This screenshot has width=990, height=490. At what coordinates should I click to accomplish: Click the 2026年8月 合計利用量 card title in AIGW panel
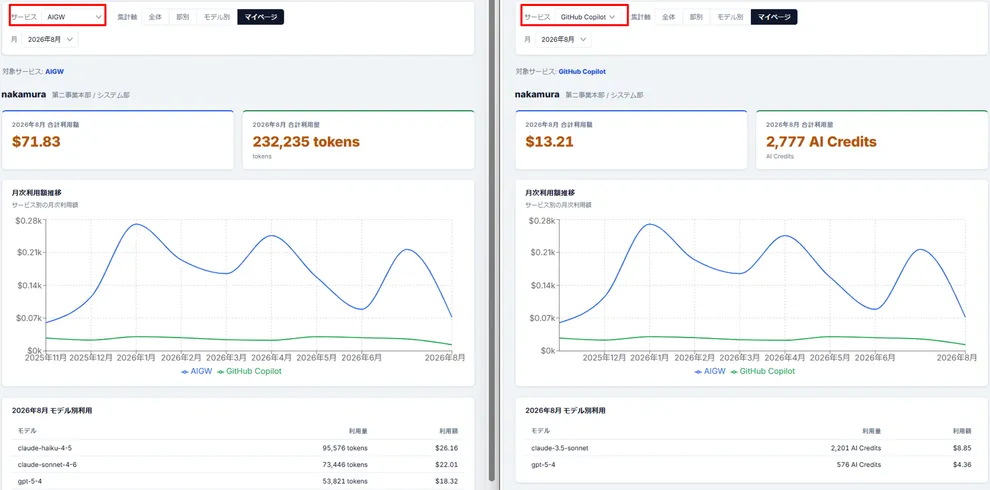coord(287,124)
